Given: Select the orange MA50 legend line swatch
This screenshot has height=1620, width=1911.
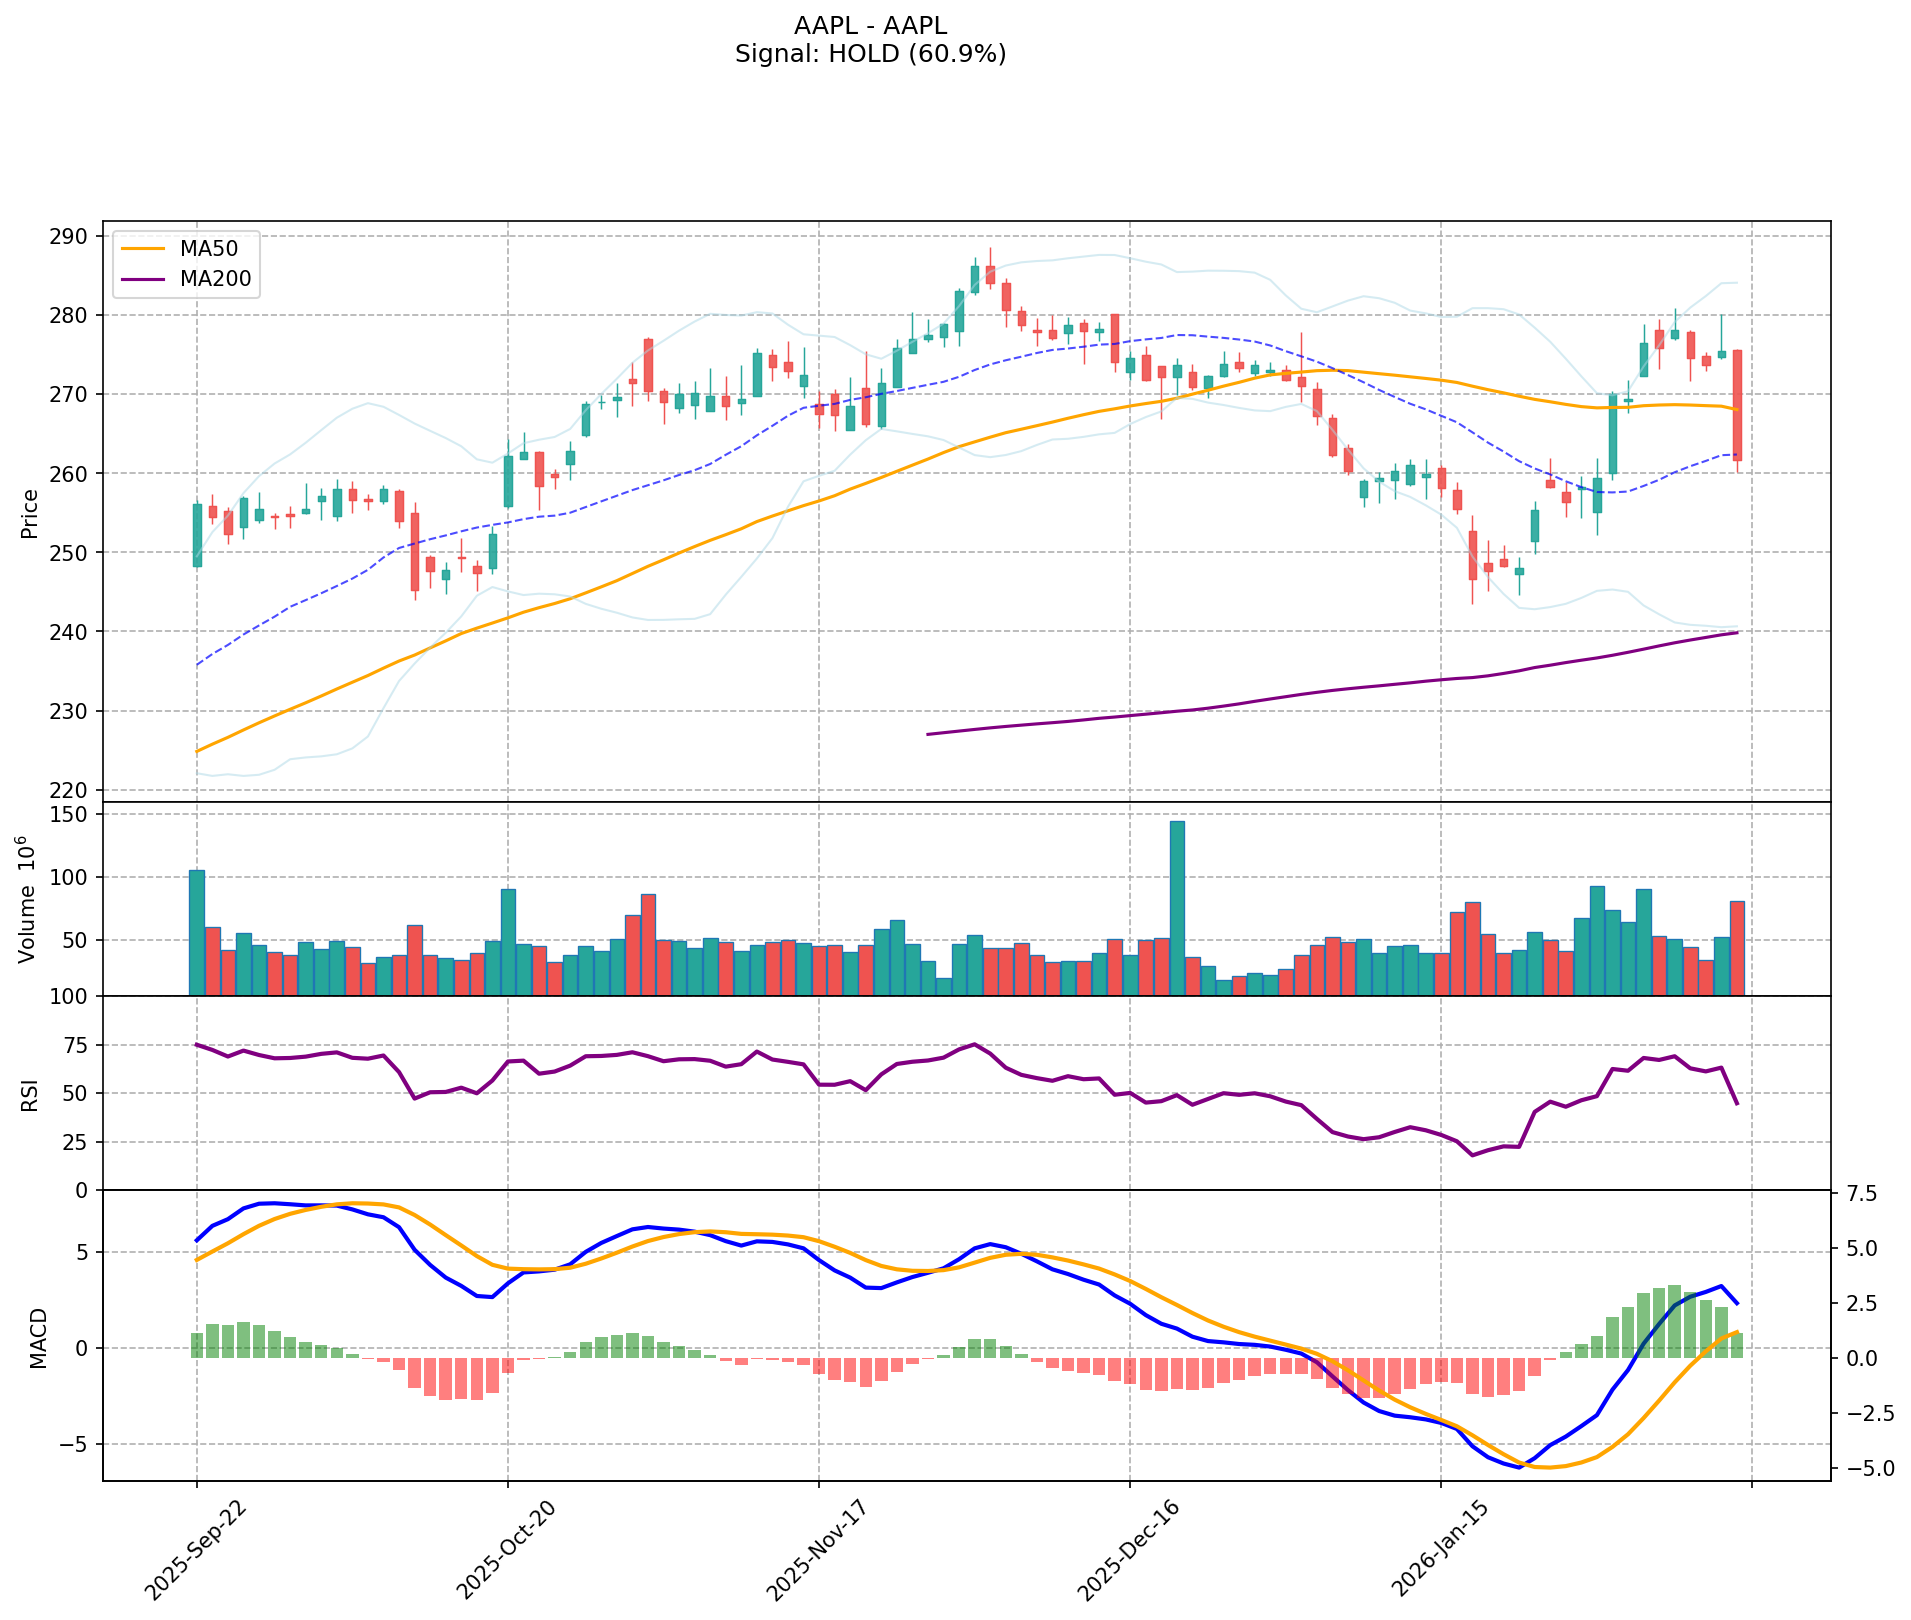Looking at the screenshot, I should coord(142,248).
